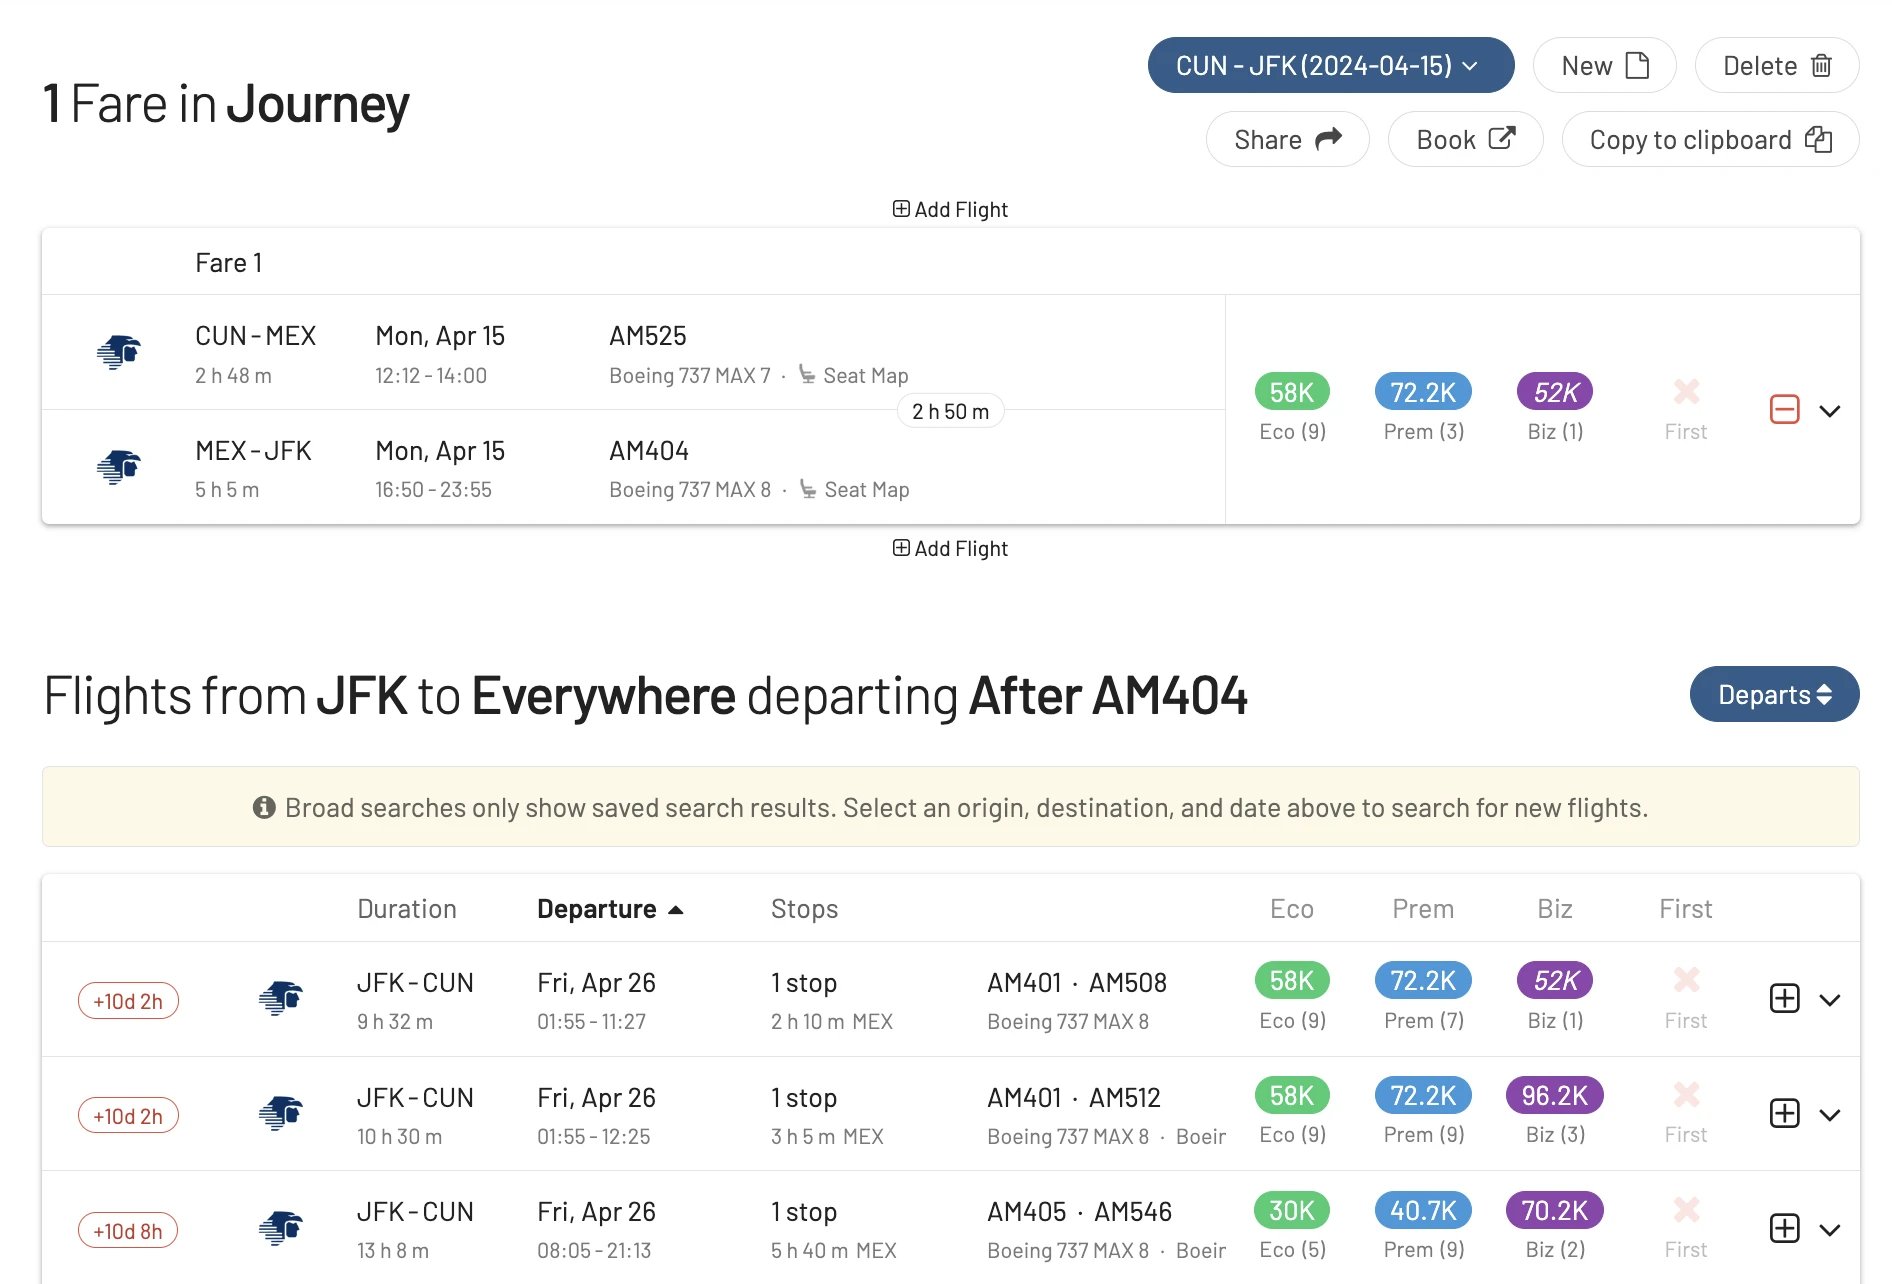This screenshot has height=1284, width=1892.
Task: Click 2 h 50 m layover badge
Action: 950,411
